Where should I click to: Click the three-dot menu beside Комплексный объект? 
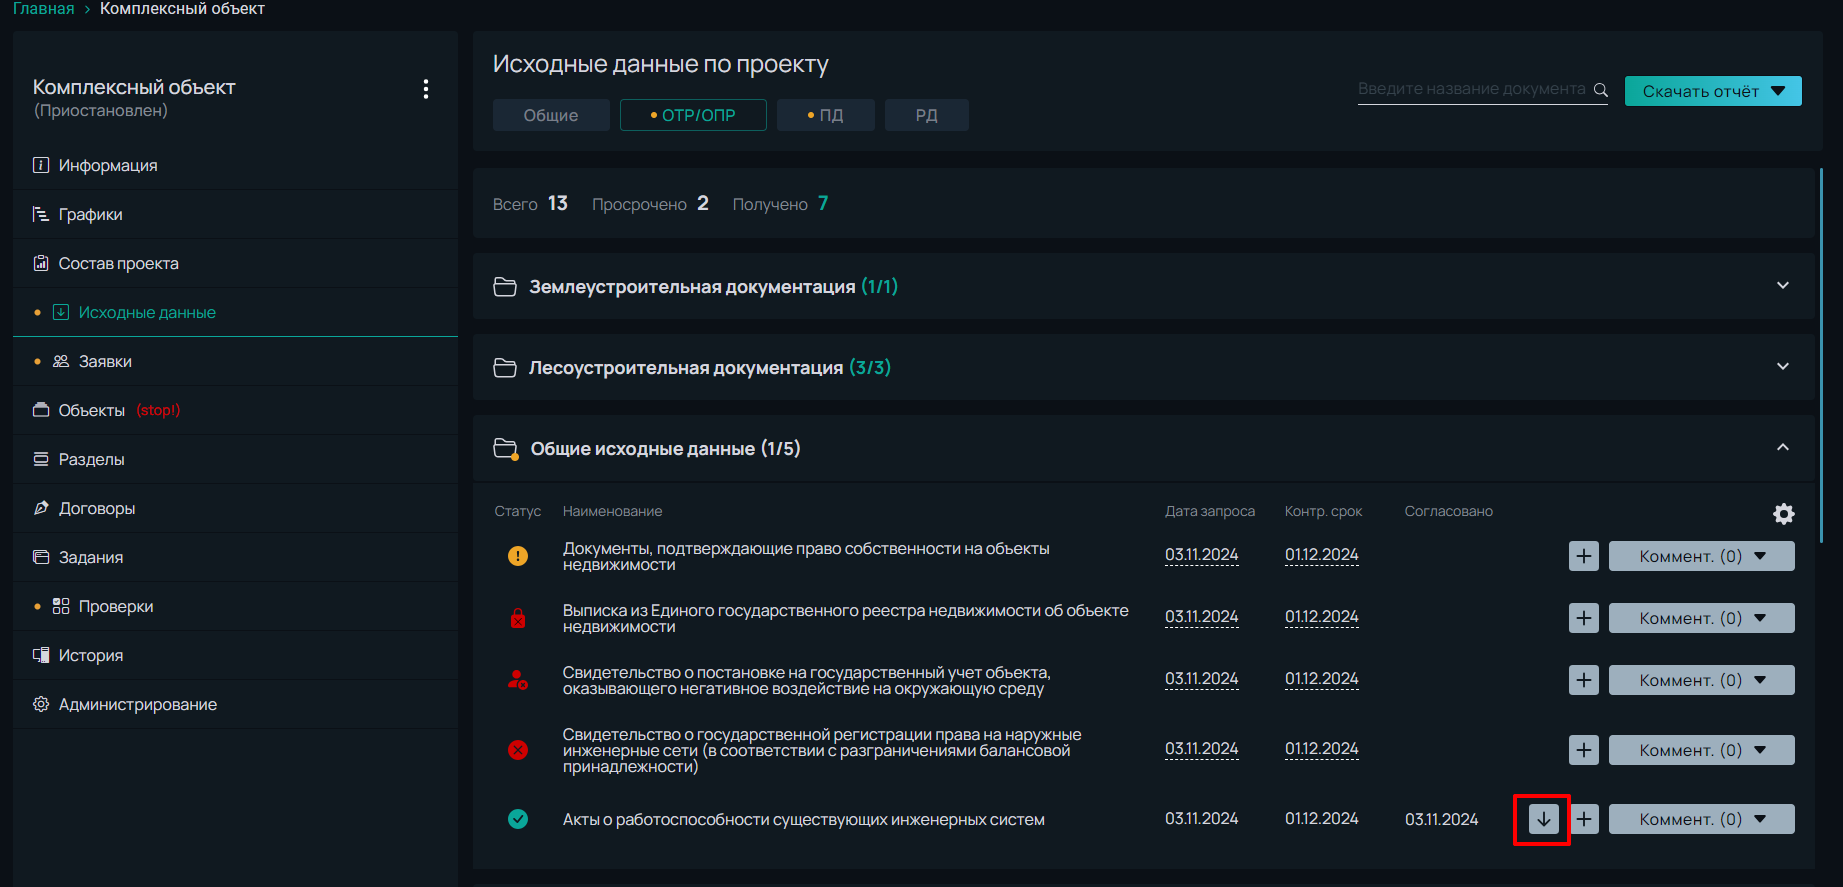(426, 89)
